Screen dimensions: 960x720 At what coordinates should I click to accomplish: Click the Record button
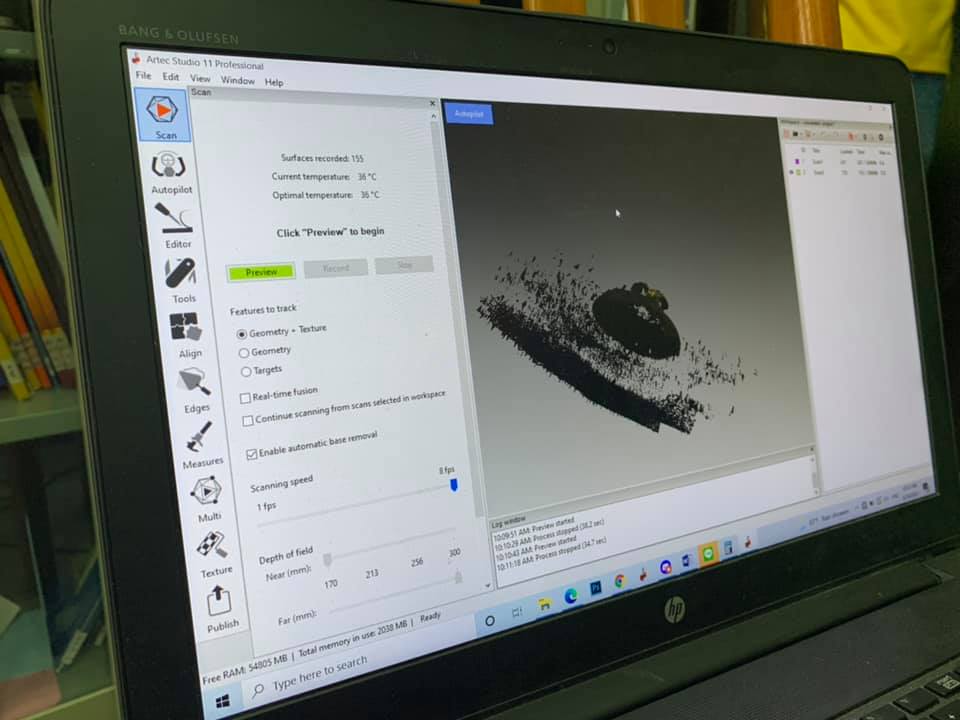pos(336,268)
